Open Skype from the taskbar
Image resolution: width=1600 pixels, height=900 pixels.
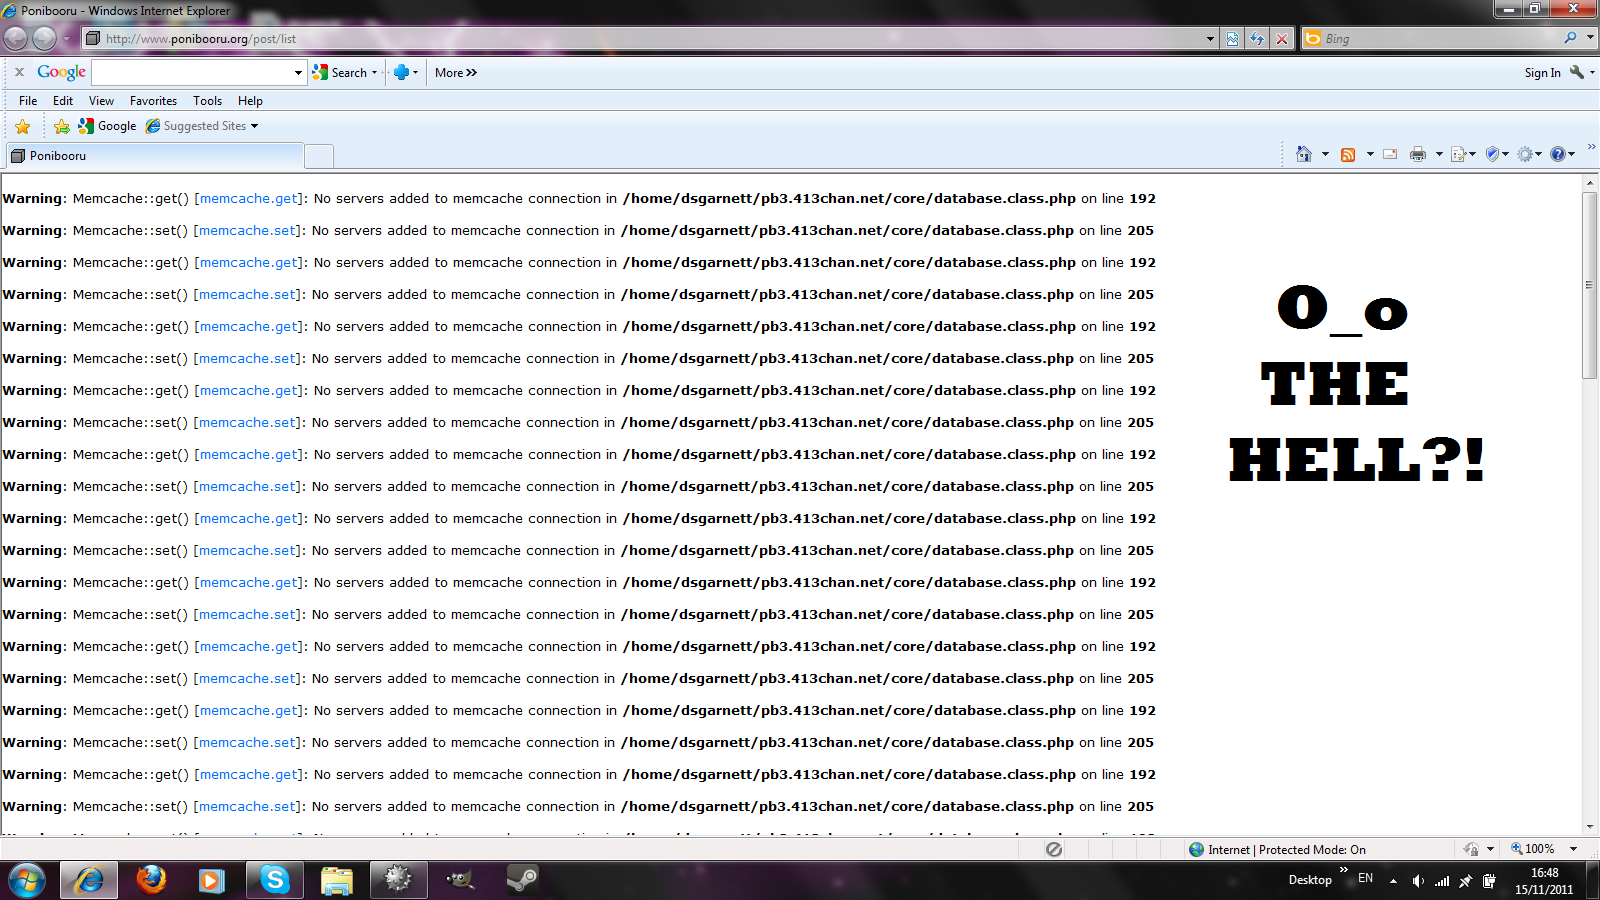[274, 880]
